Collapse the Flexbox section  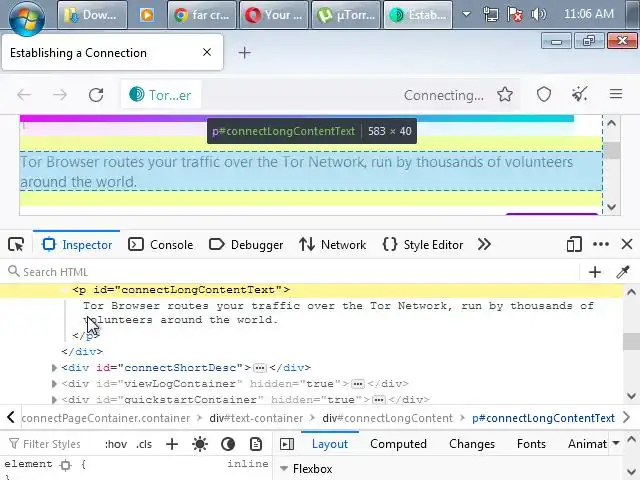pos(284,469)
